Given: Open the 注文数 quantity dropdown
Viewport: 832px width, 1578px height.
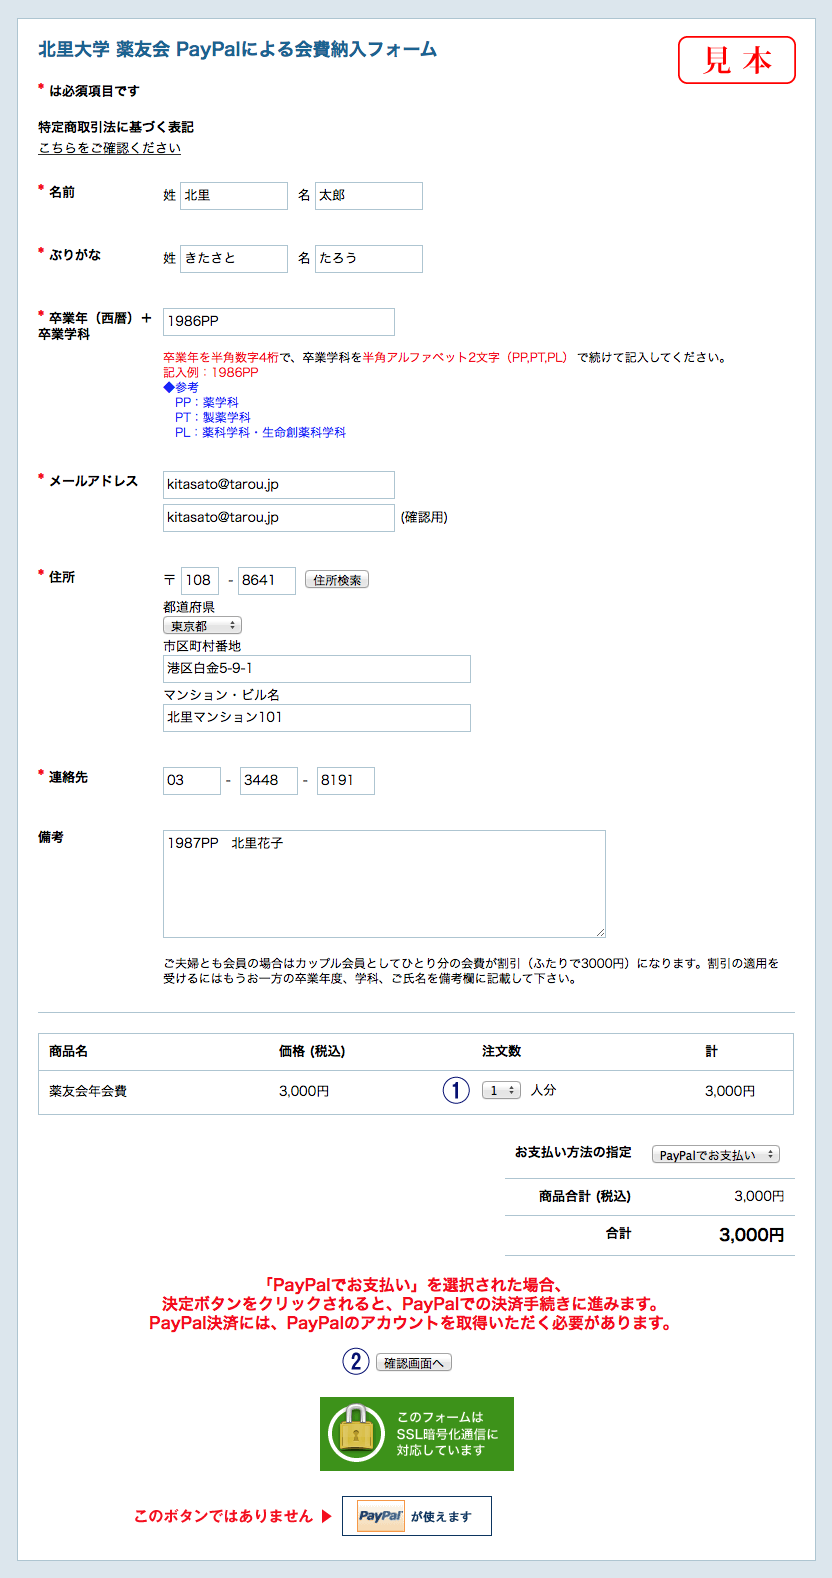Looking at the screenshot, I should [x=501, y=1090].
